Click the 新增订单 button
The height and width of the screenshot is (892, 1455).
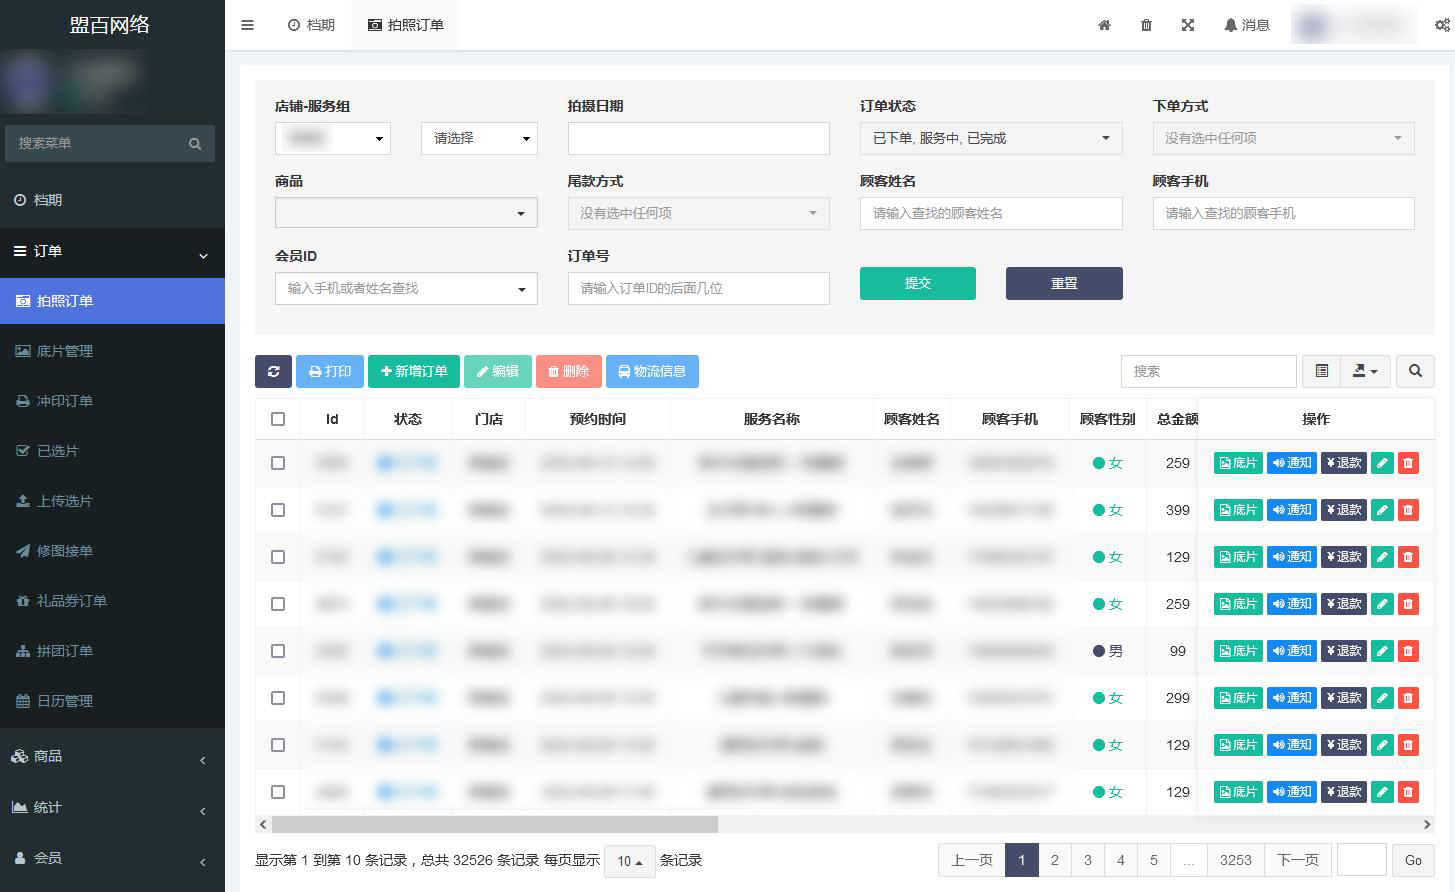pos(414,371)
